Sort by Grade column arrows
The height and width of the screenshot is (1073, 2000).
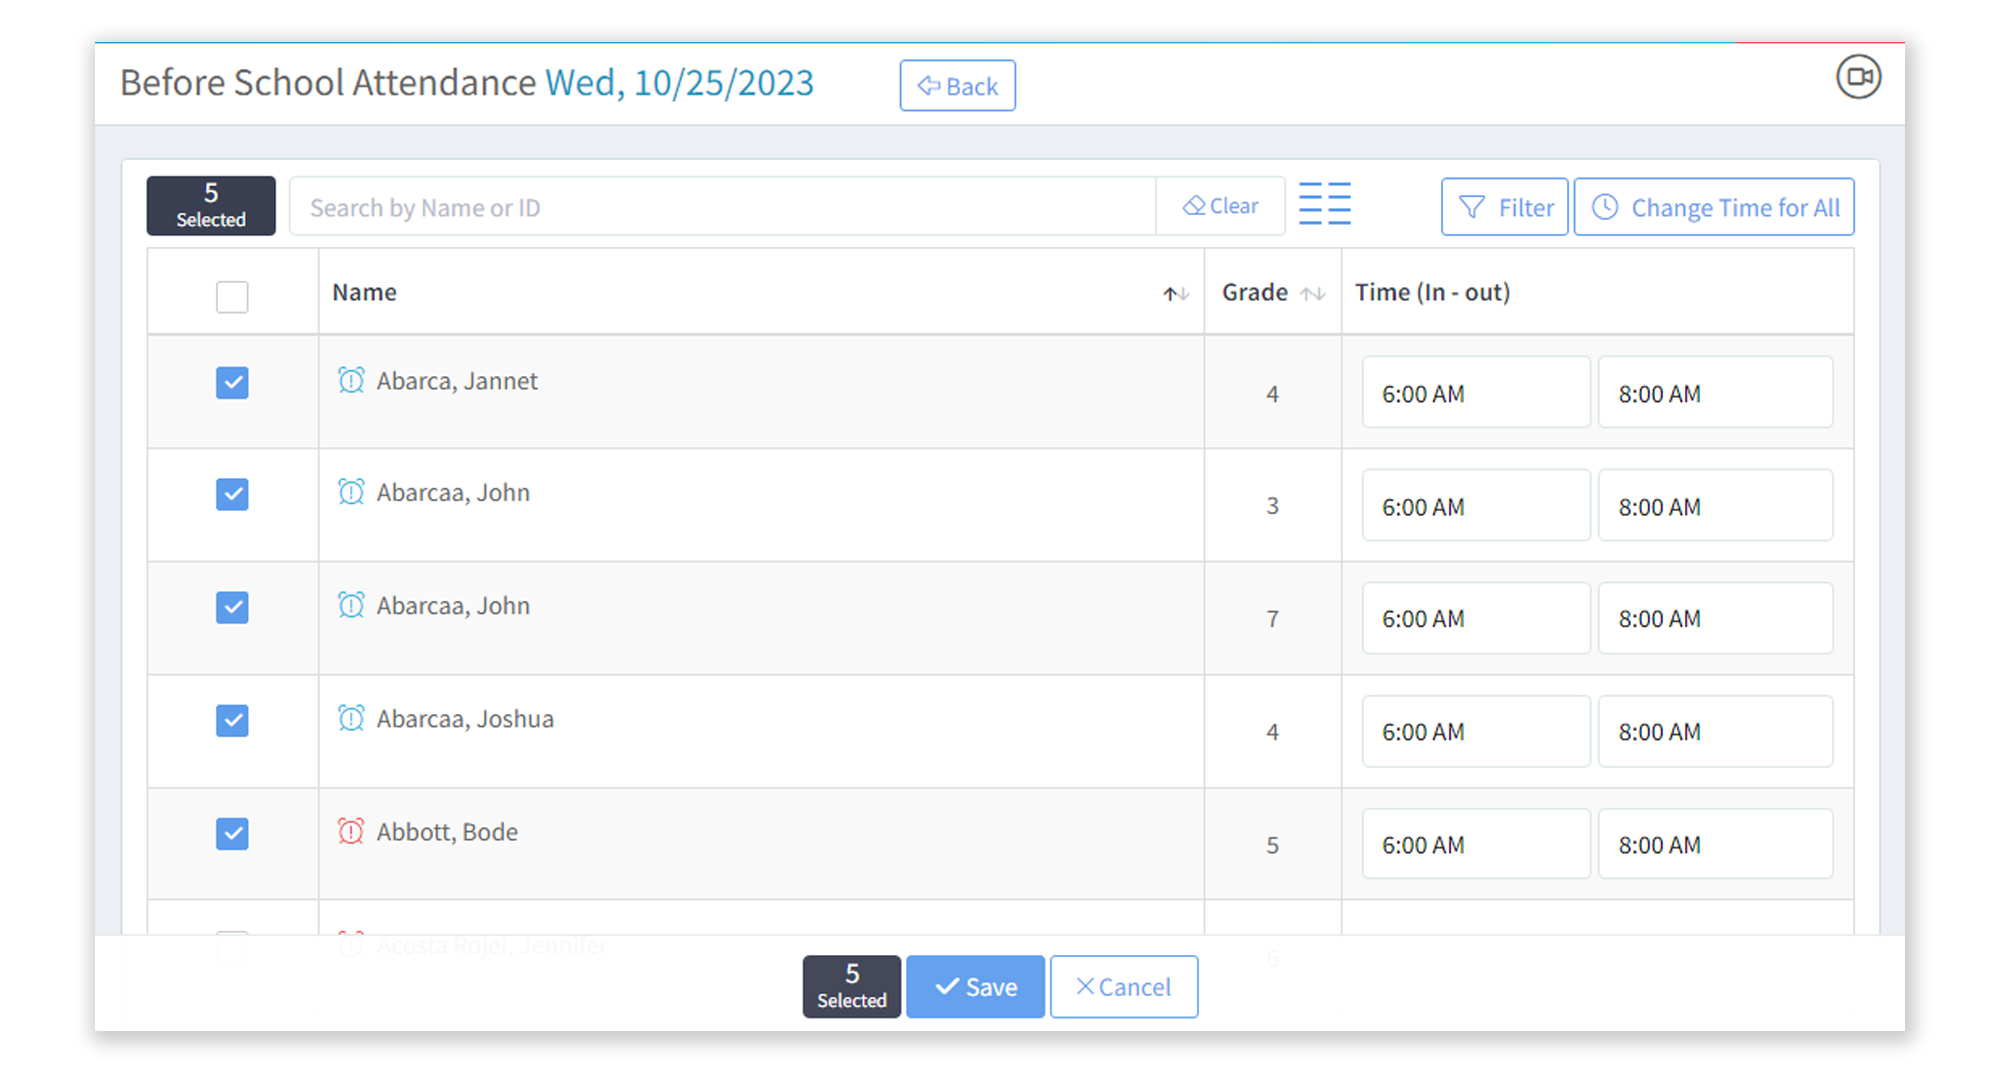[x=1312, y=294]
